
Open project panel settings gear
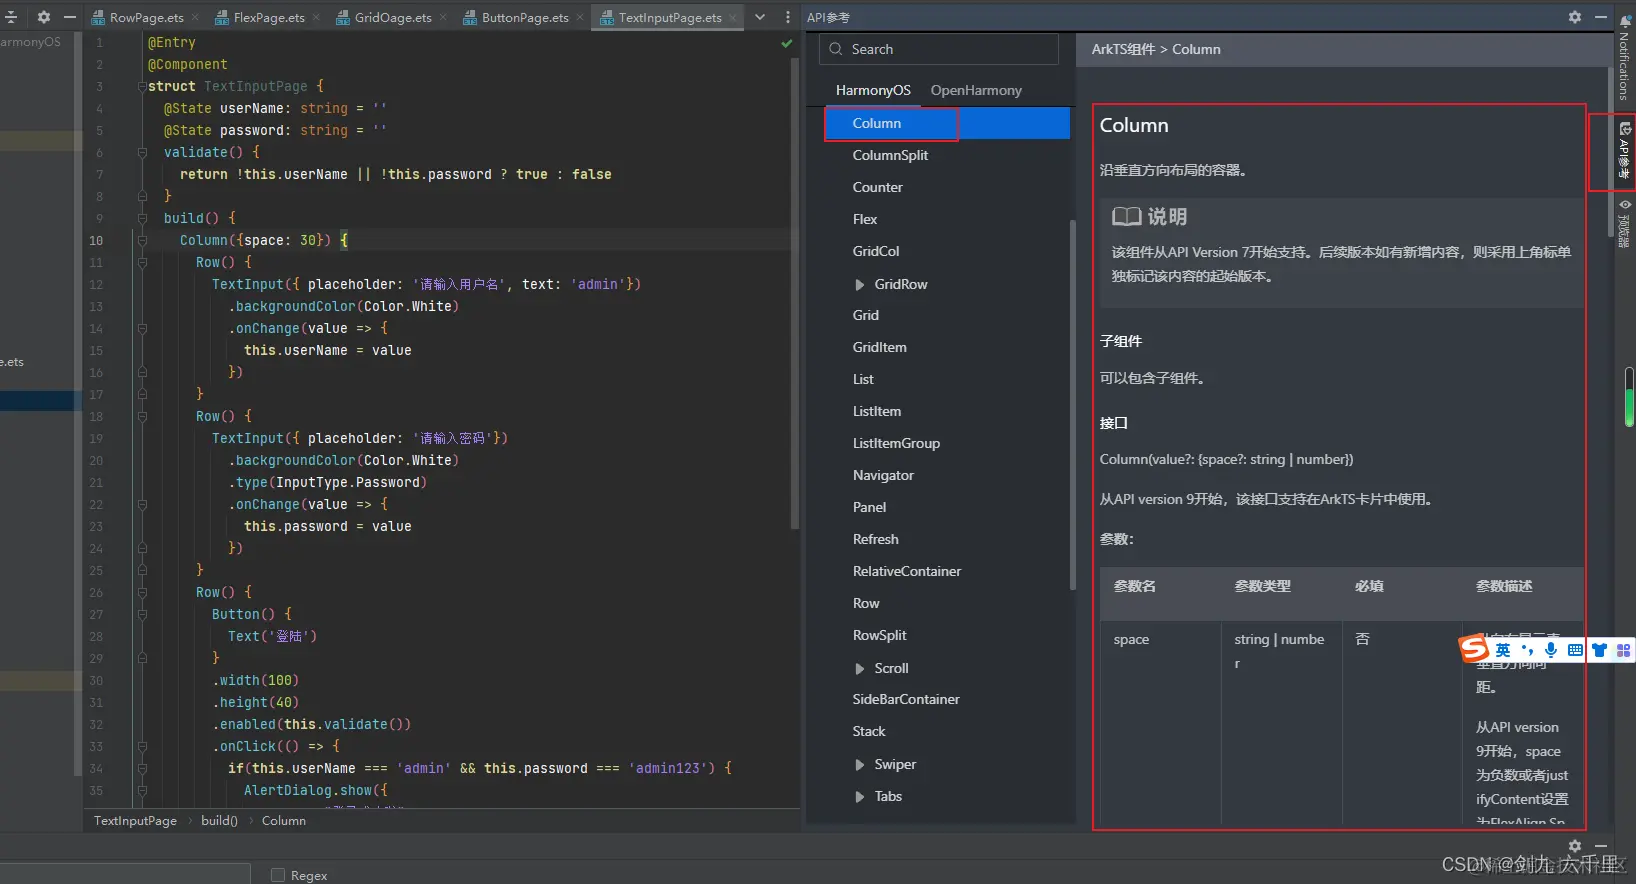coord(43,17)
